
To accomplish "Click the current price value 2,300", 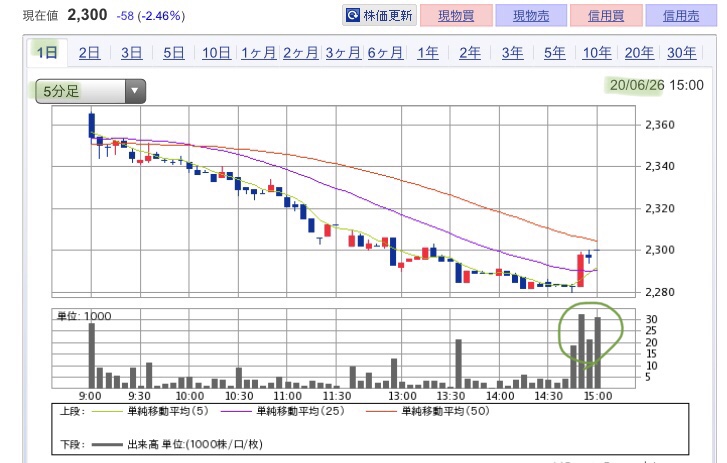I will point(87,15).
